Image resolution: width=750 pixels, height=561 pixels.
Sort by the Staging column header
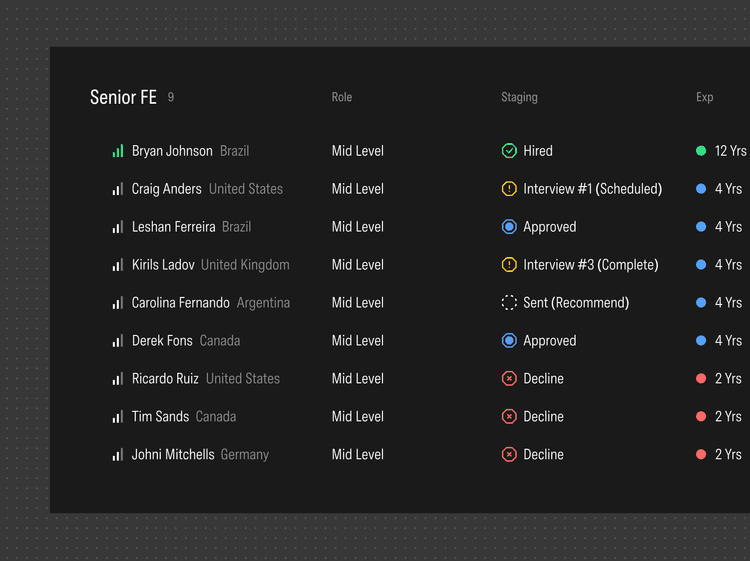pos(519,97)
